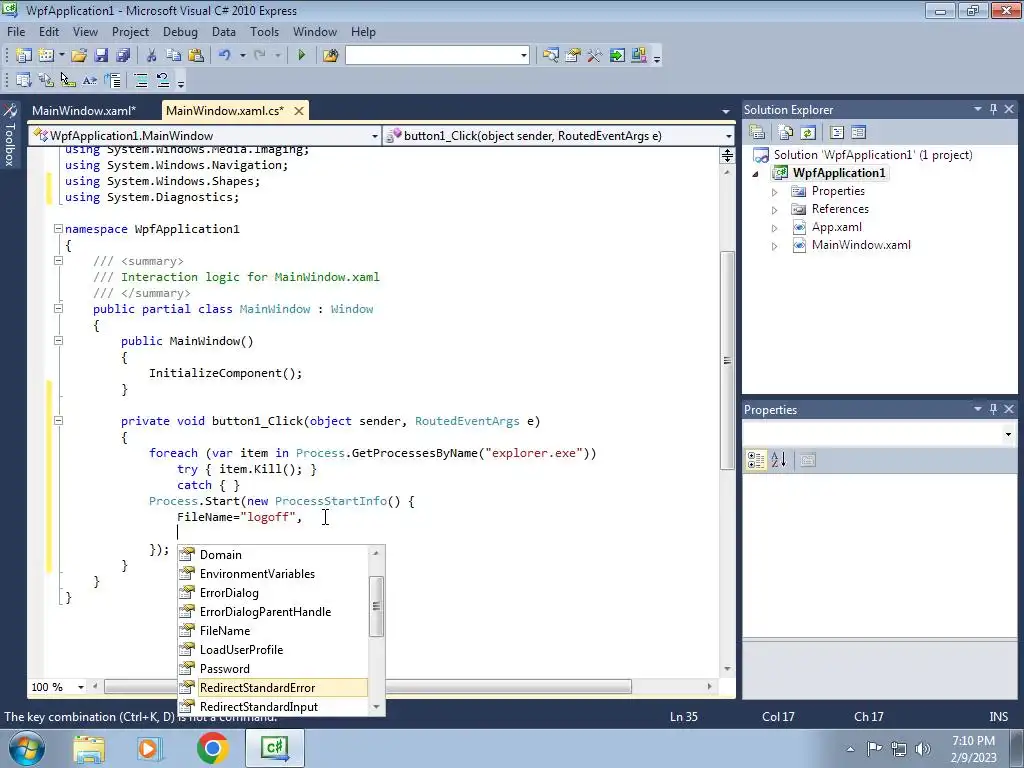This screenshot has width=1024, height=768.
Task: Expand the Properties node in Solution Explorer
Action: coord(775,192)
